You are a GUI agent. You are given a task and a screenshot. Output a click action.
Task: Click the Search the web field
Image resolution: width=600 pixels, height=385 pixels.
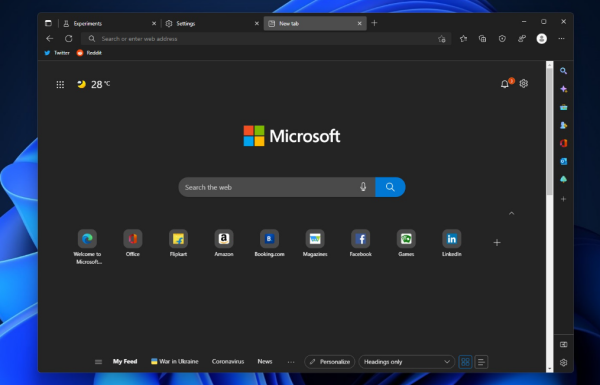tap(271, 187)
